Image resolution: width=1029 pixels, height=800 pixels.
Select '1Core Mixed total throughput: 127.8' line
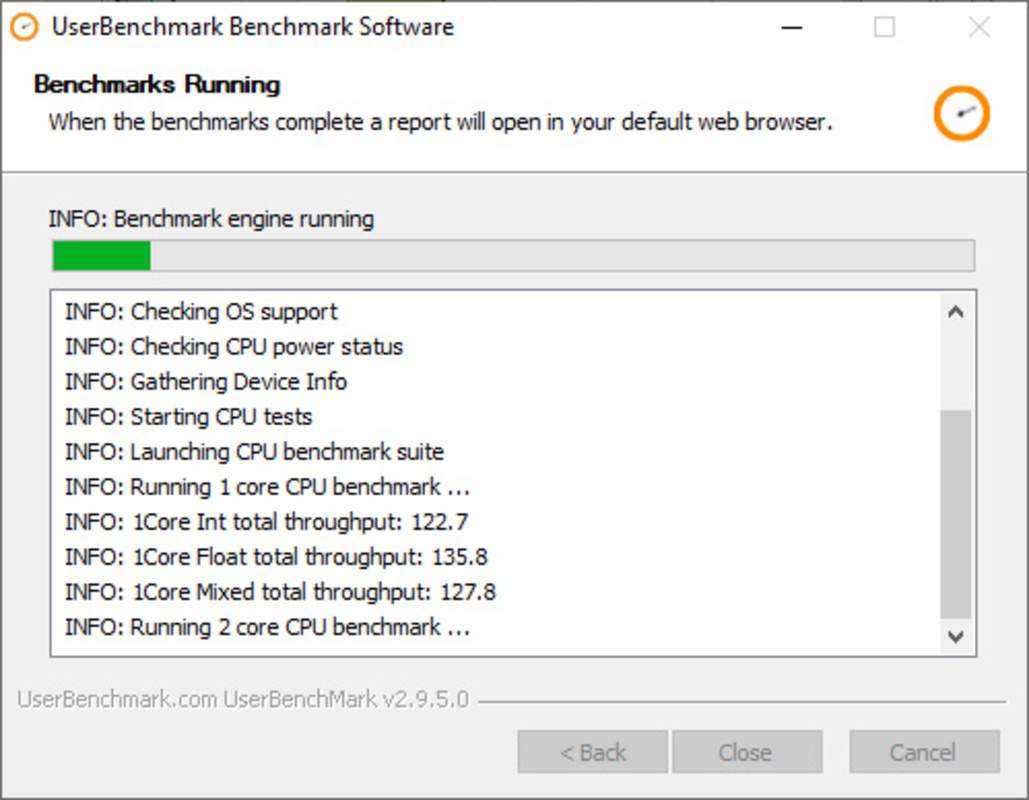(x=280, y=592)
